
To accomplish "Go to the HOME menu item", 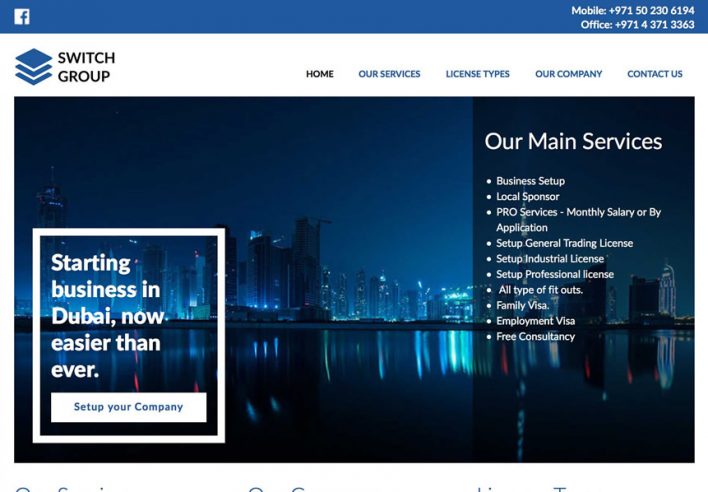I will pos(320,74).
